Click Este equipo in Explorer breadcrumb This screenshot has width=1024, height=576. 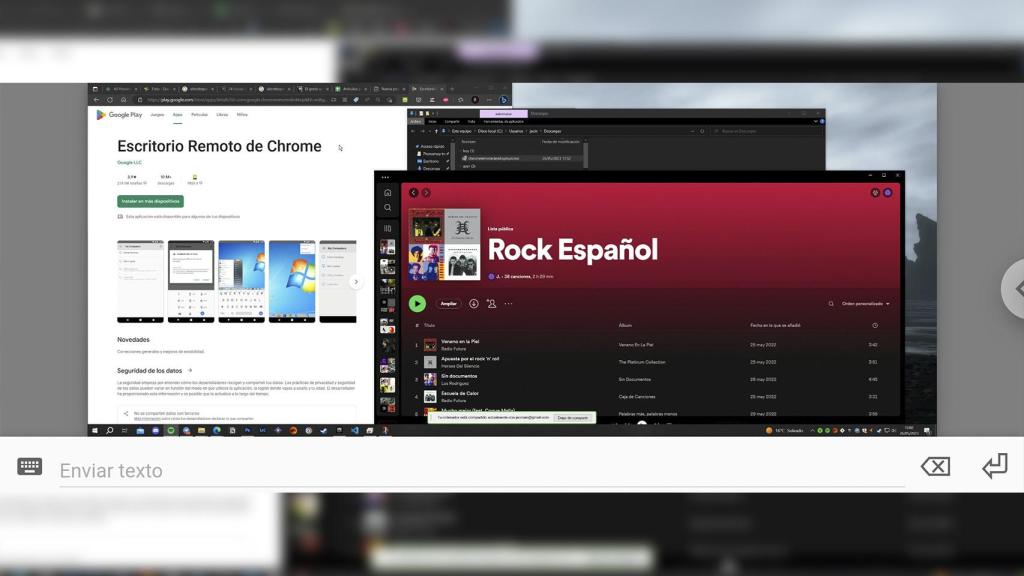pyautogui.click(x=462, y=131)
